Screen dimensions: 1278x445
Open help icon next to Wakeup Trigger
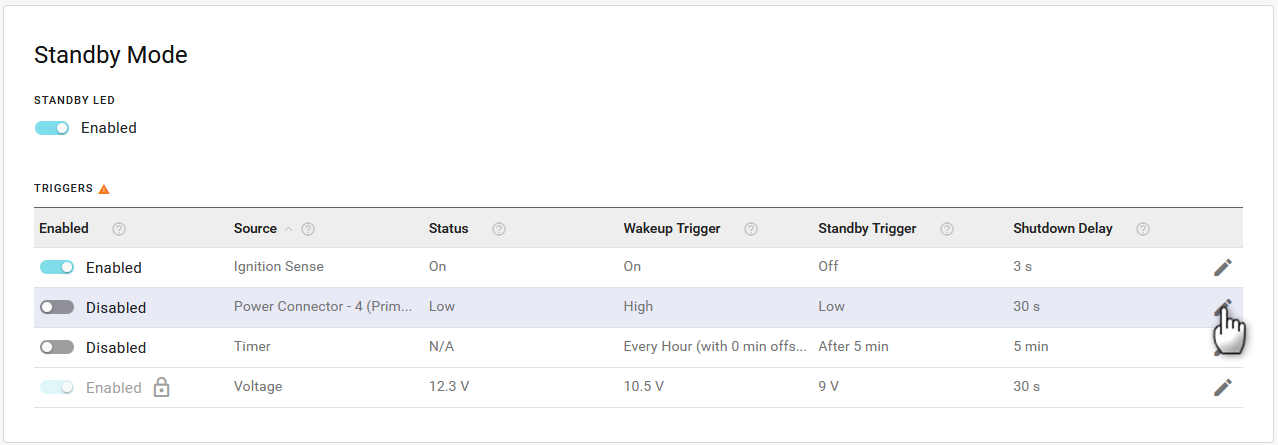[751, 229]
